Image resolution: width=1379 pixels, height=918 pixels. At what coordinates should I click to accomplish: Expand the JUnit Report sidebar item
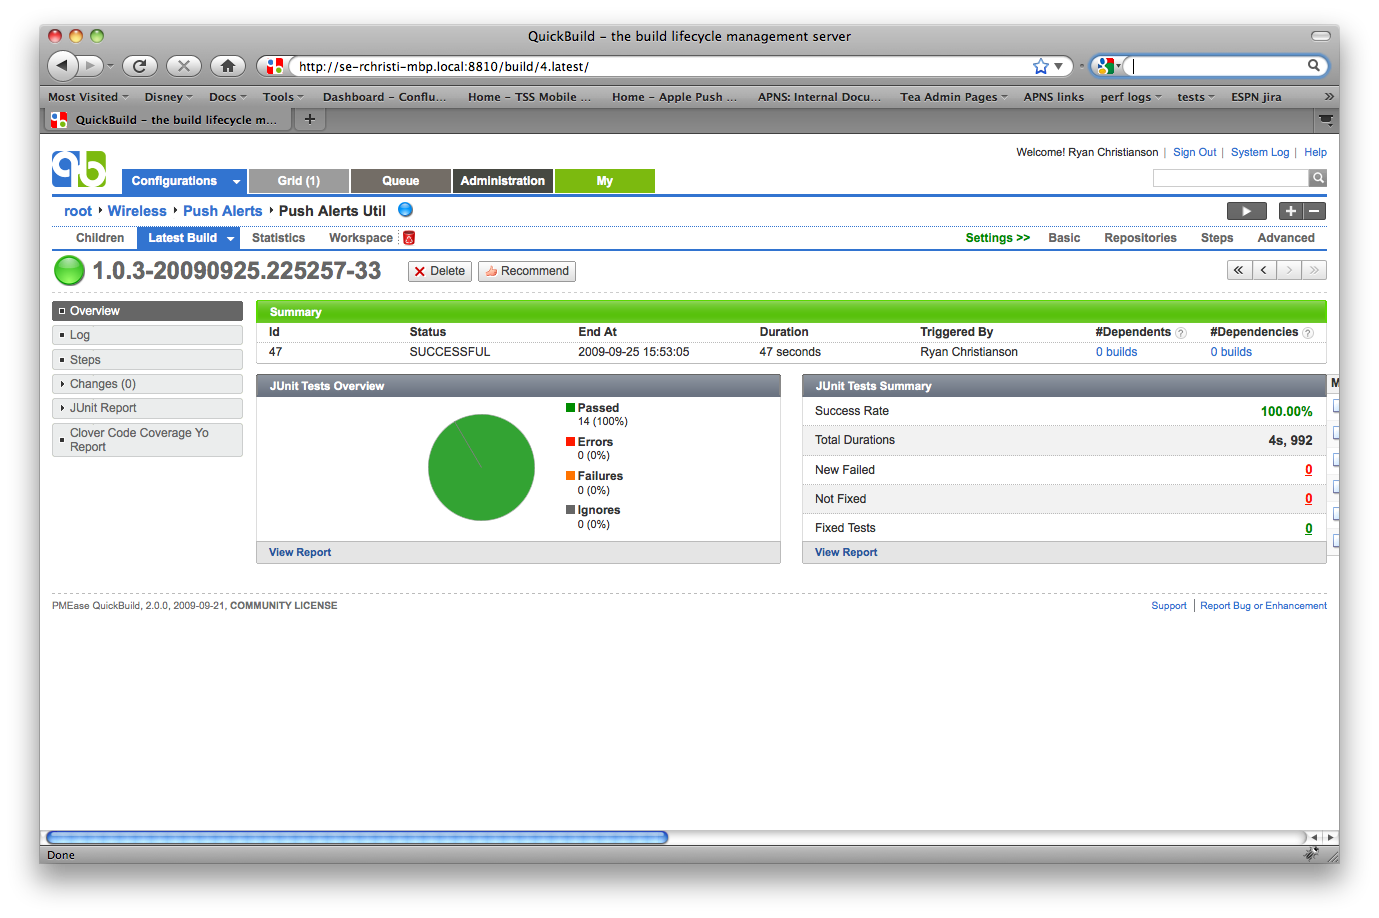click(62, 408)
